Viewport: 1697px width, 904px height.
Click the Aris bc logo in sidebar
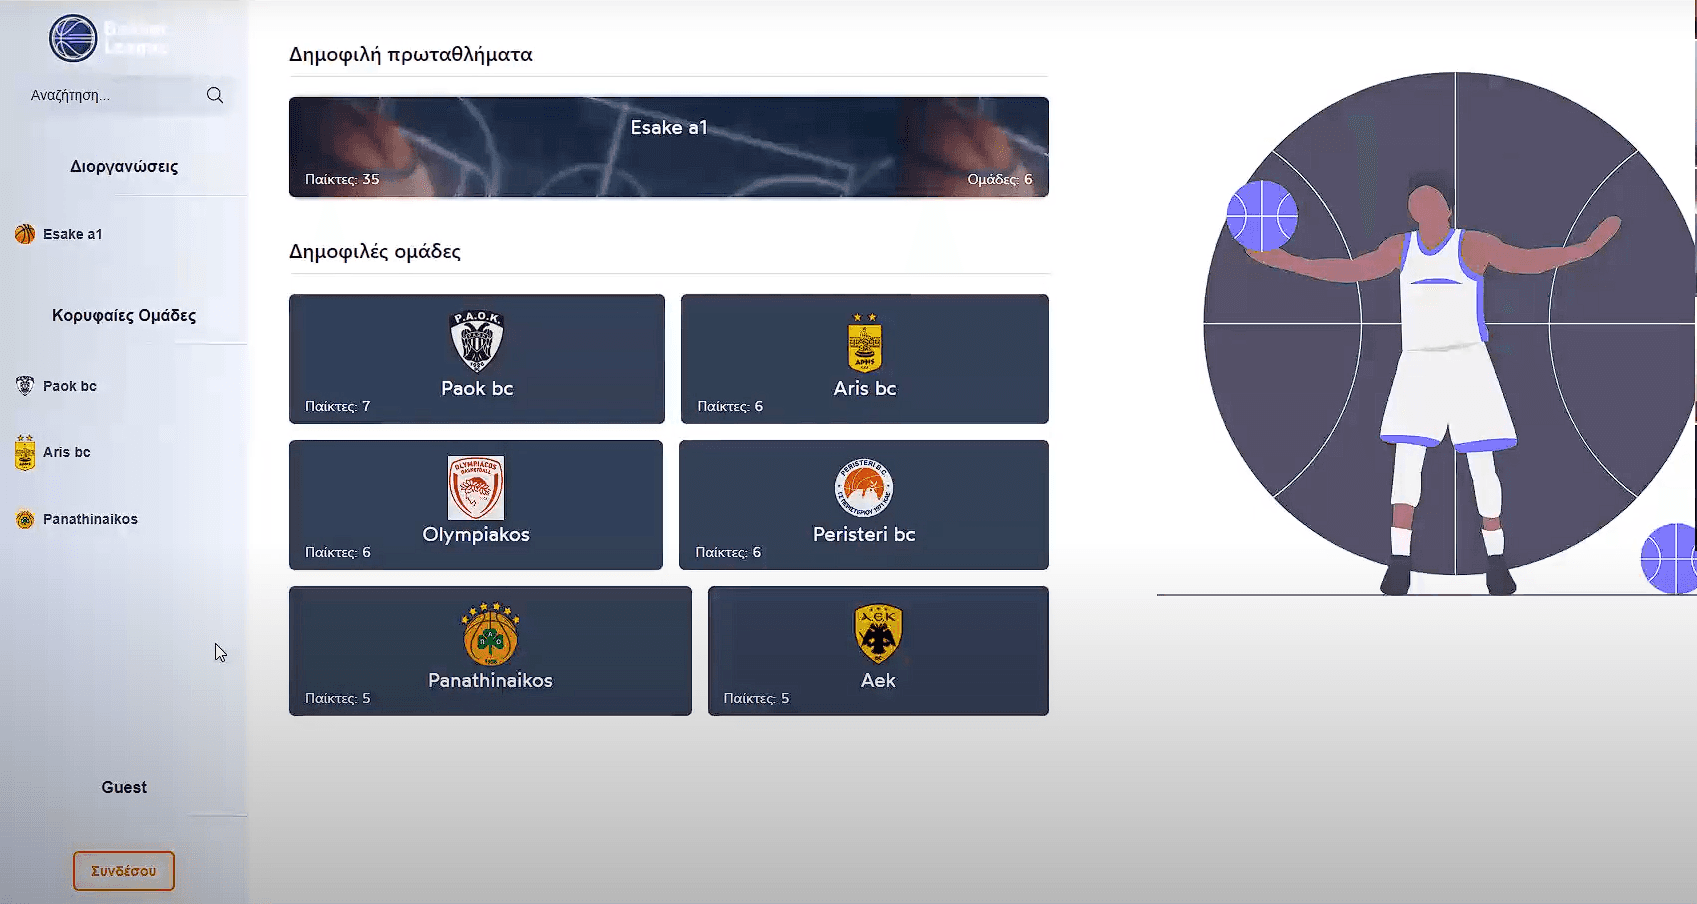pyautogui.click(x=25, y=452)
